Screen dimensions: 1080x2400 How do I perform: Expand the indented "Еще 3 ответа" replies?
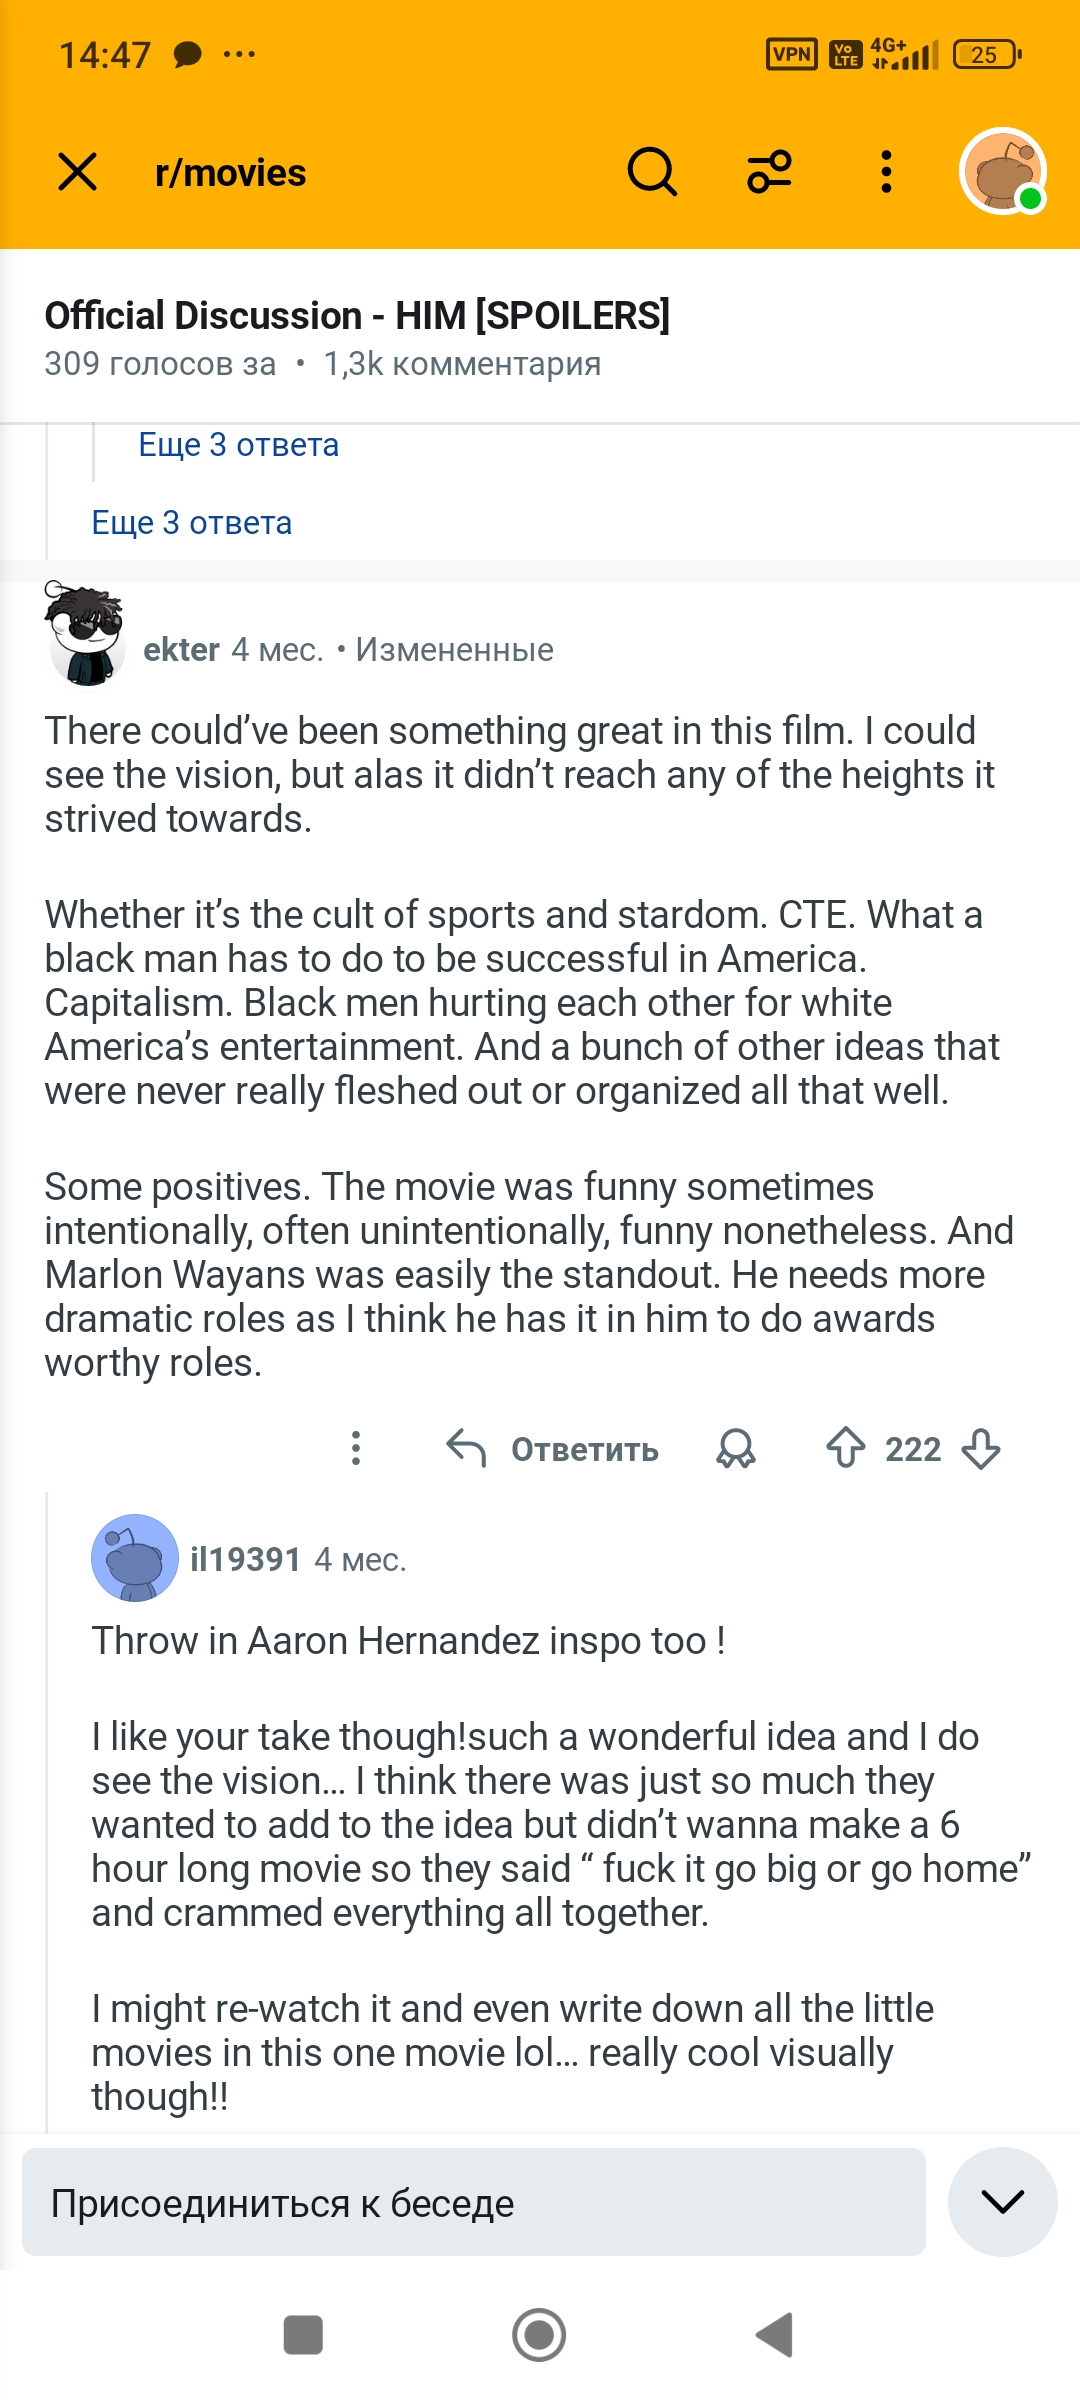(x=239, y=445)
